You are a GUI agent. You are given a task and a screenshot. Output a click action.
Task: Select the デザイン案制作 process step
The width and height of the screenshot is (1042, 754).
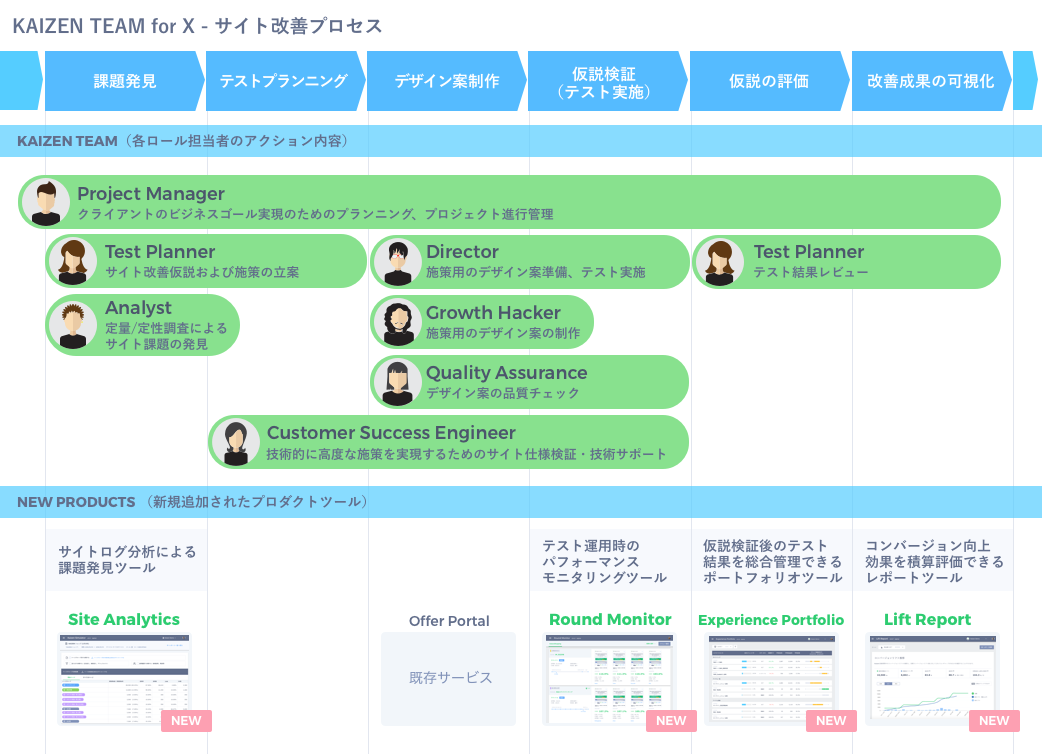446,81
